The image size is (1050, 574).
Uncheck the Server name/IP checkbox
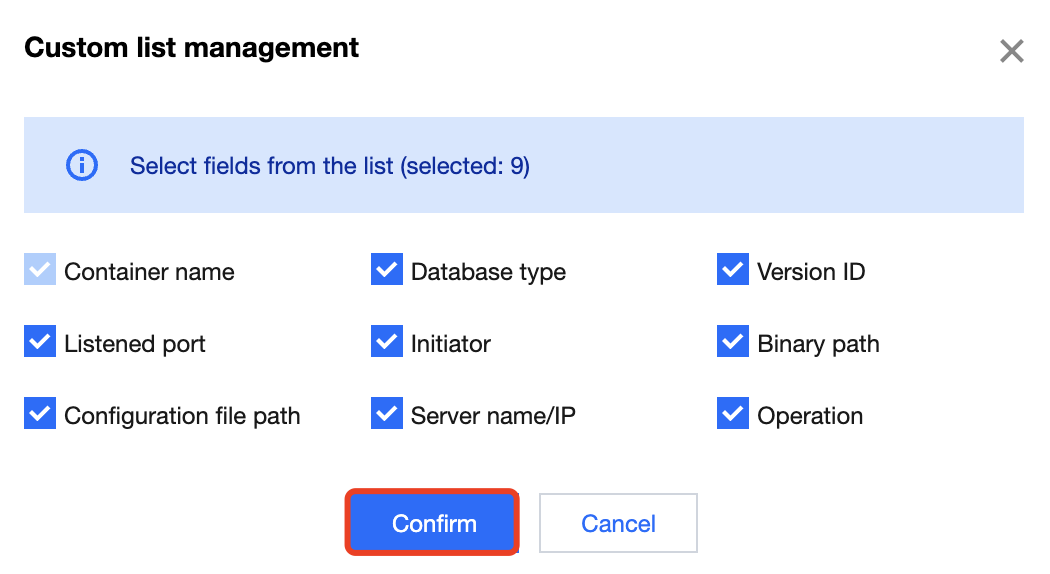point(386,415)
